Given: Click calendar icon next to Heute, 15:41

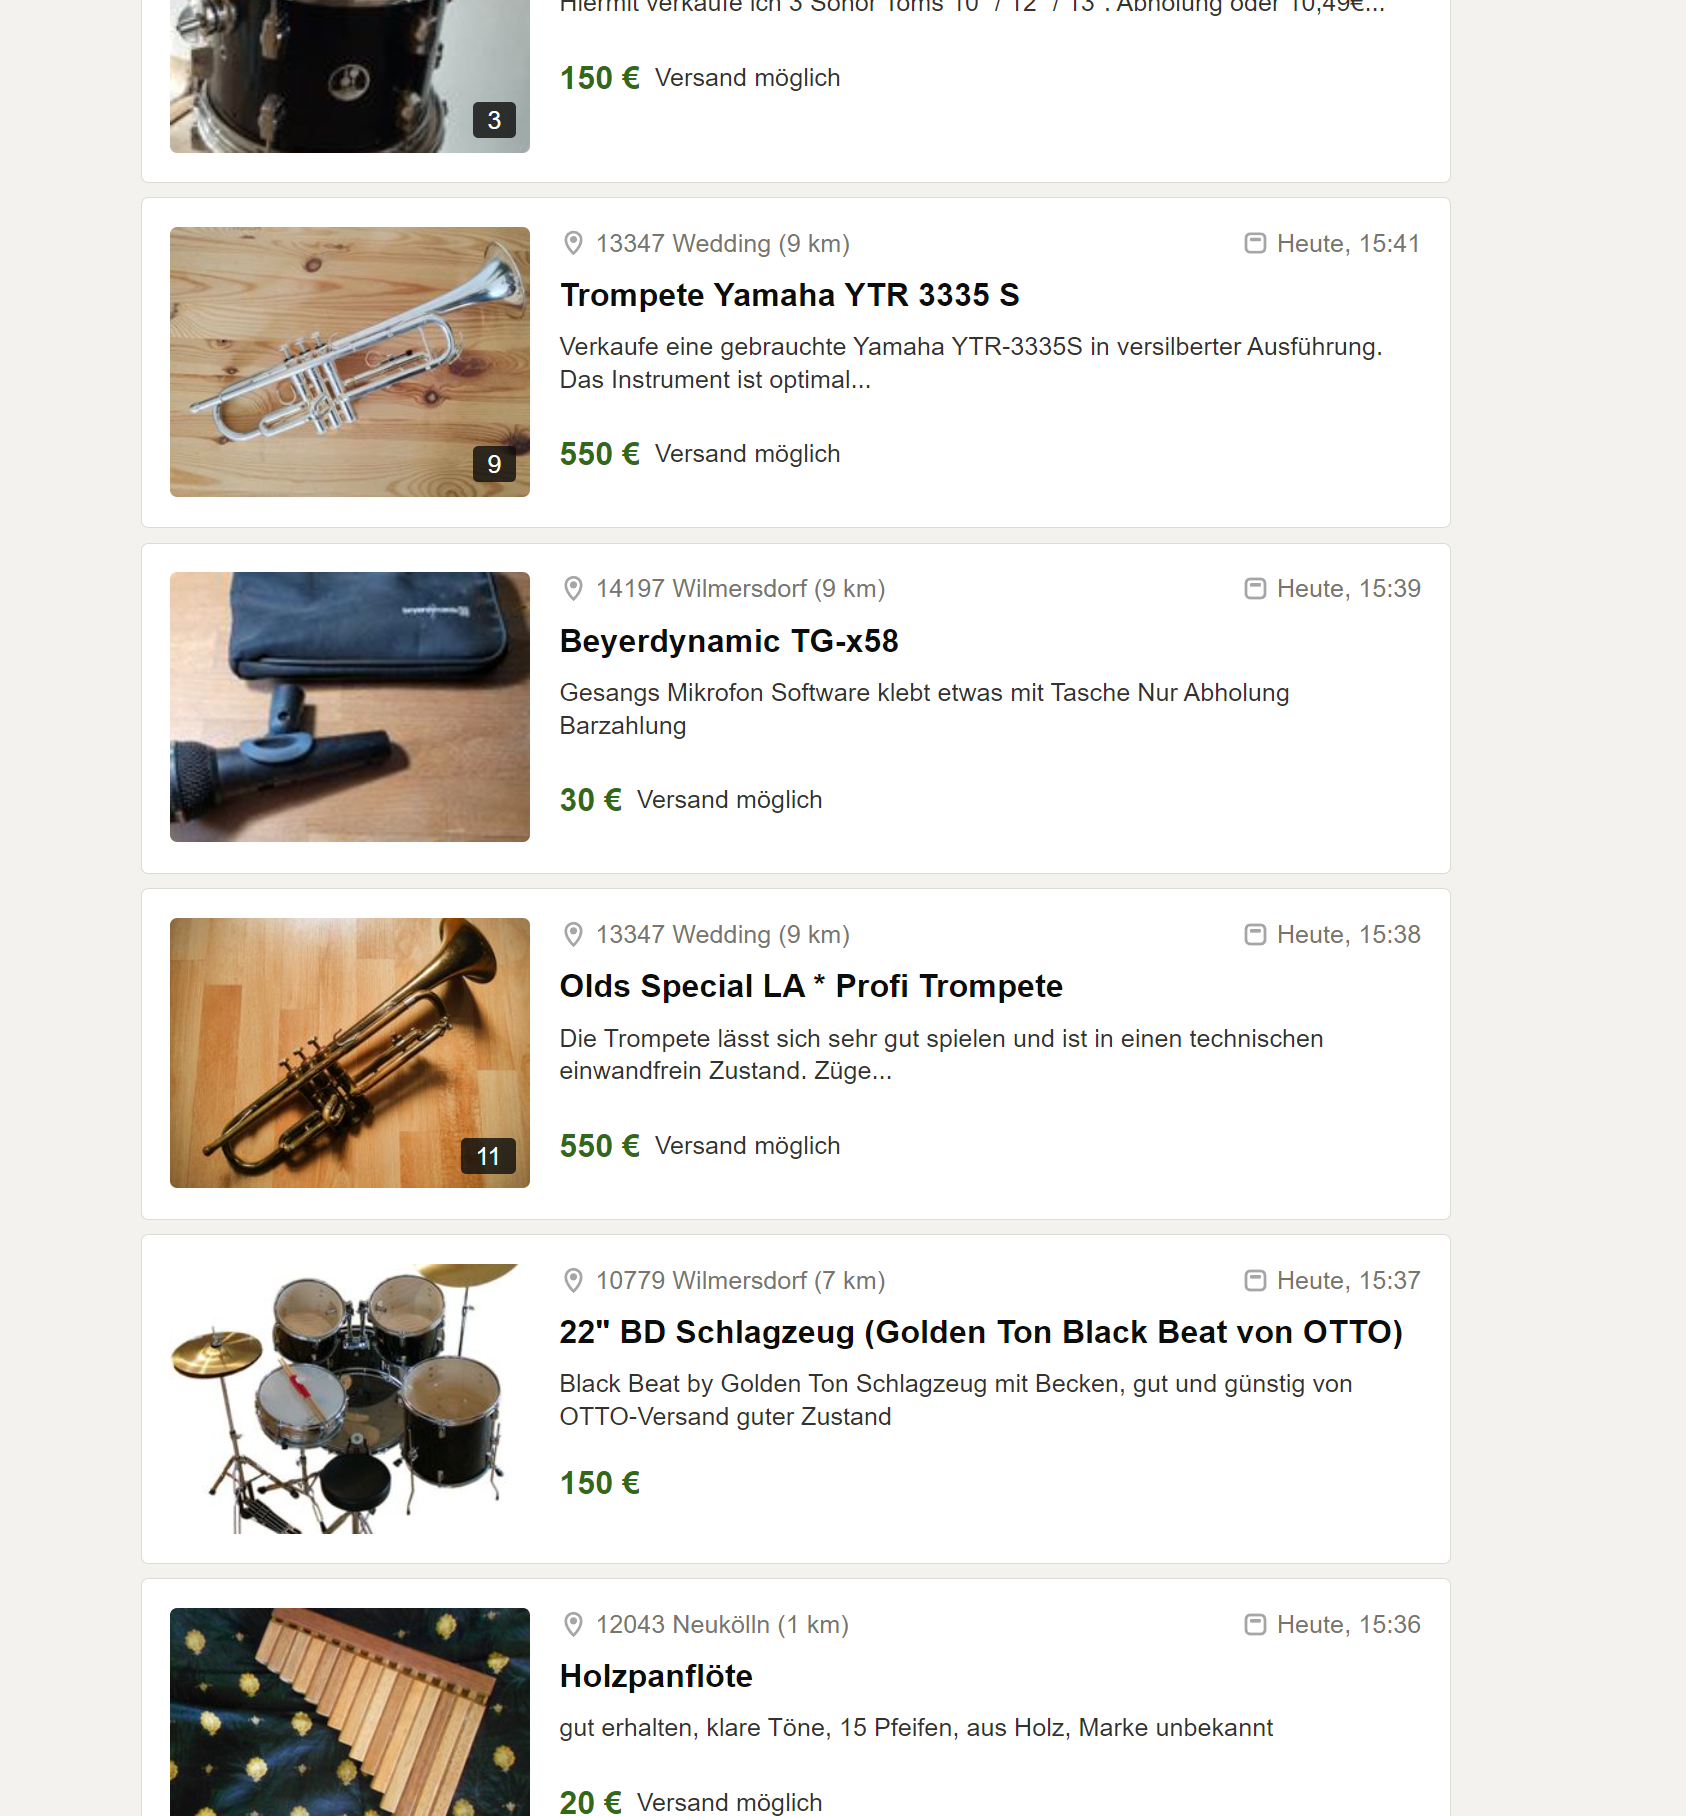Looking at the screenshot, I should coord(1255,243).
